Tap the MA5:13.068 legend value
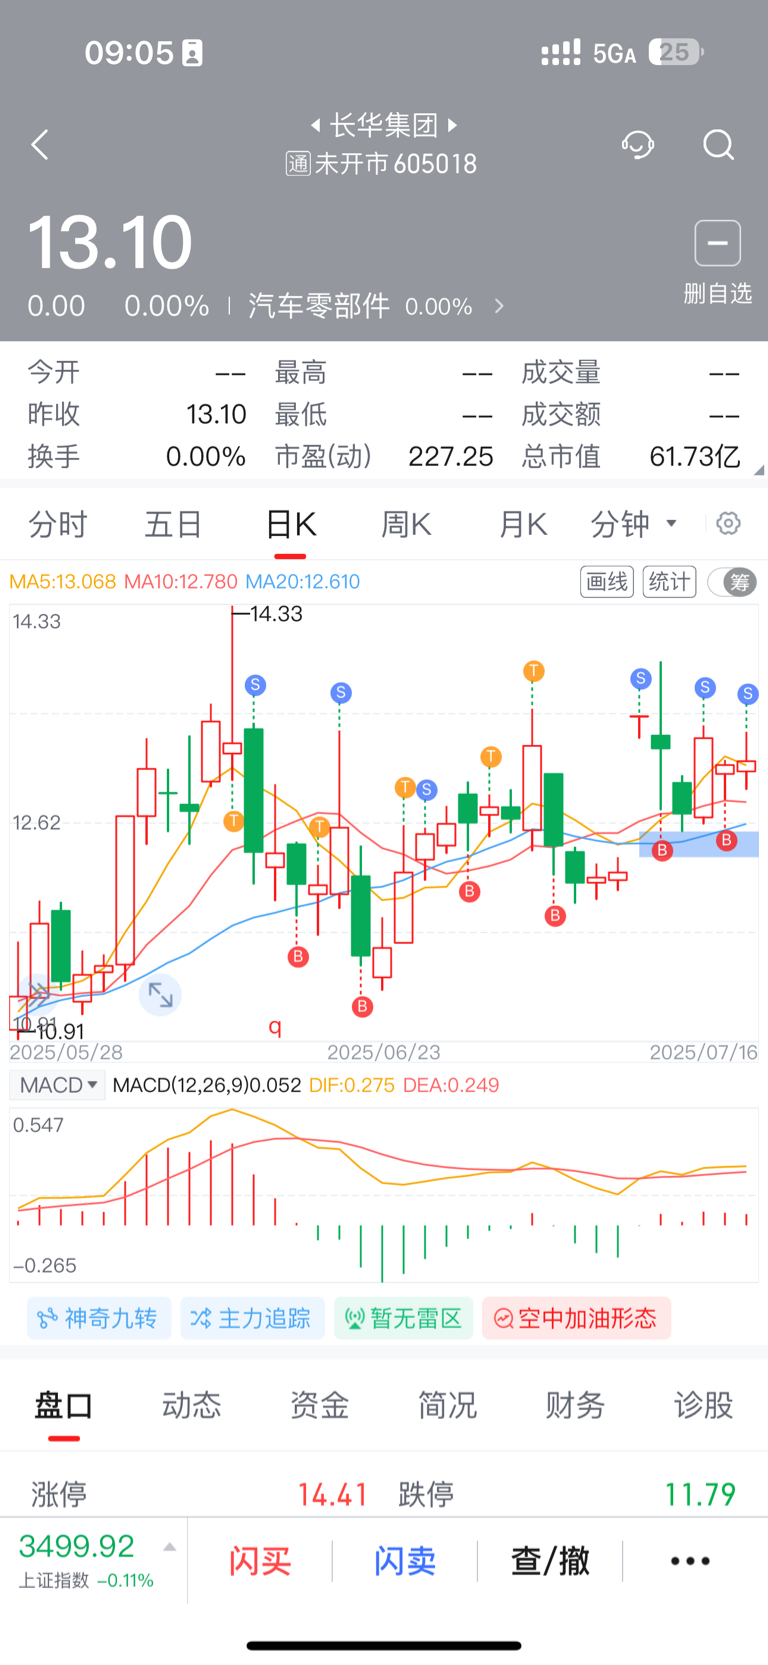768x1665 pixels. tap(62, 582)
